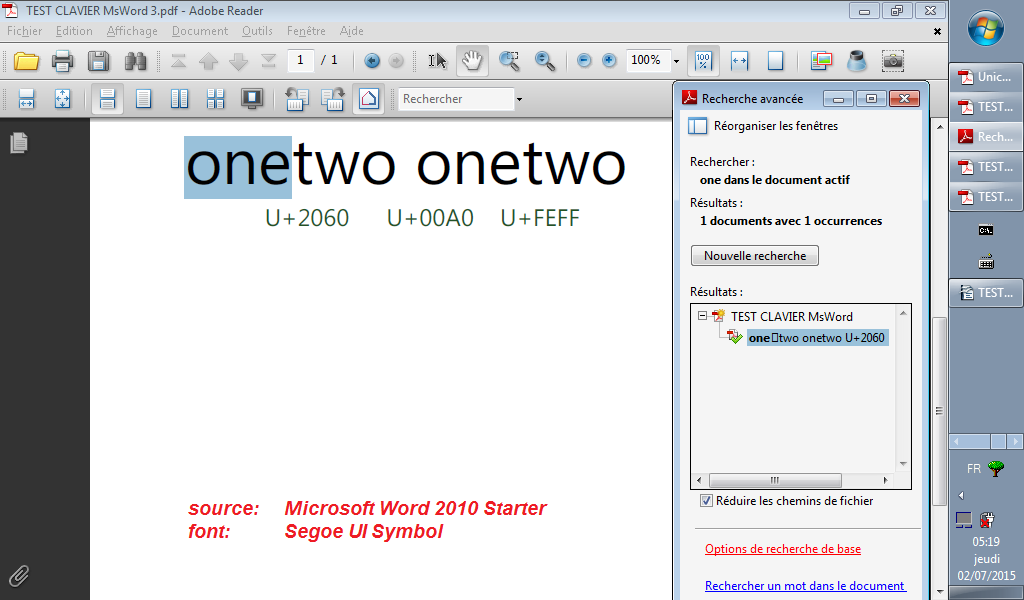1024x600 pixels.
Task: Choose the marquee zoom tool
Action: 509,61
